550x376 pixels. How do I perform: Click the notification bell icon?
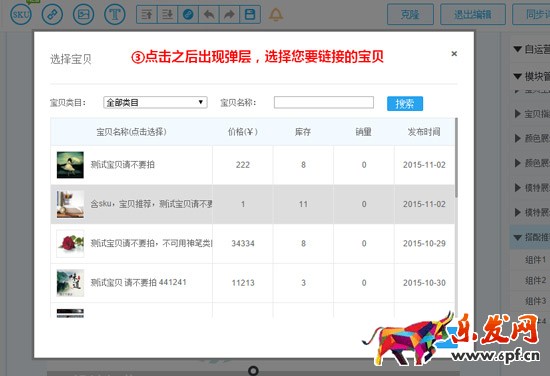tap(276, 14)
